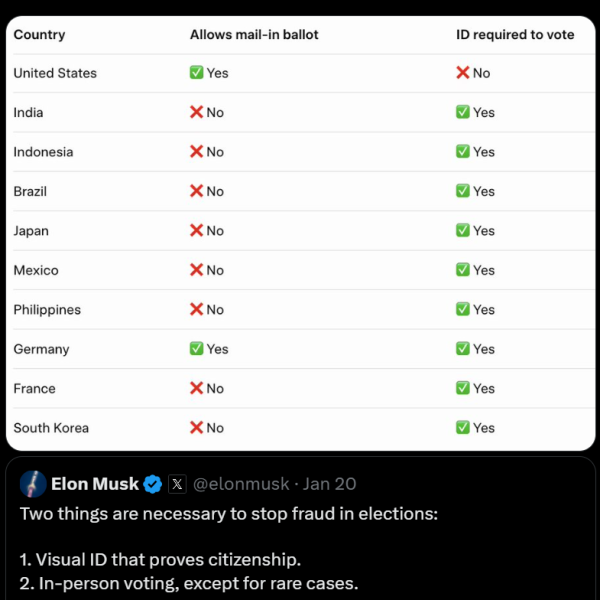Click the X logo badge beside the name
This screenshot has height=600, width=600.
[x=177, y=484]
